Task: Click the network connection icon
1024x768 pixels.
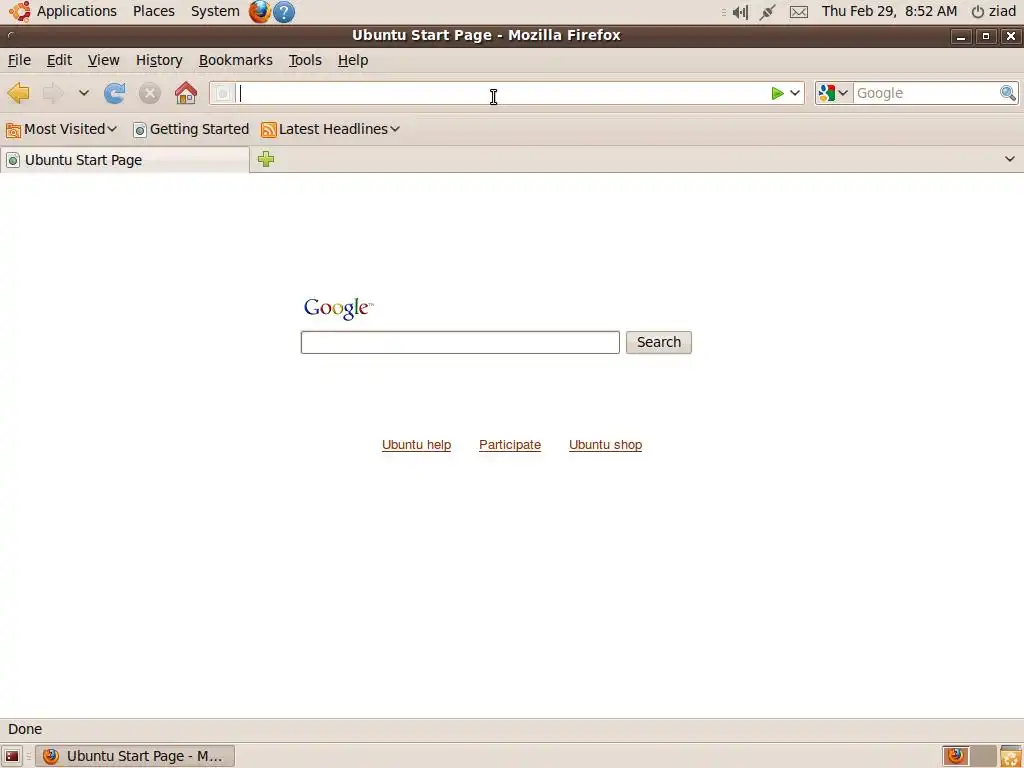Action: [x=767, y=12]
